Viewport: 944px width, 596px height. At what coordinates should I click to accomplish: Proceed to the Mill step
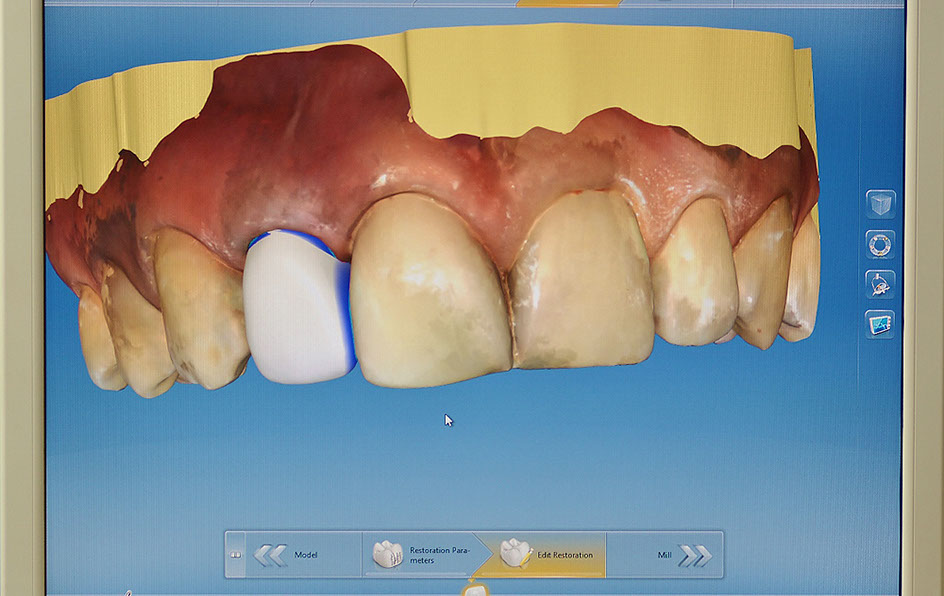click(665, 555)
